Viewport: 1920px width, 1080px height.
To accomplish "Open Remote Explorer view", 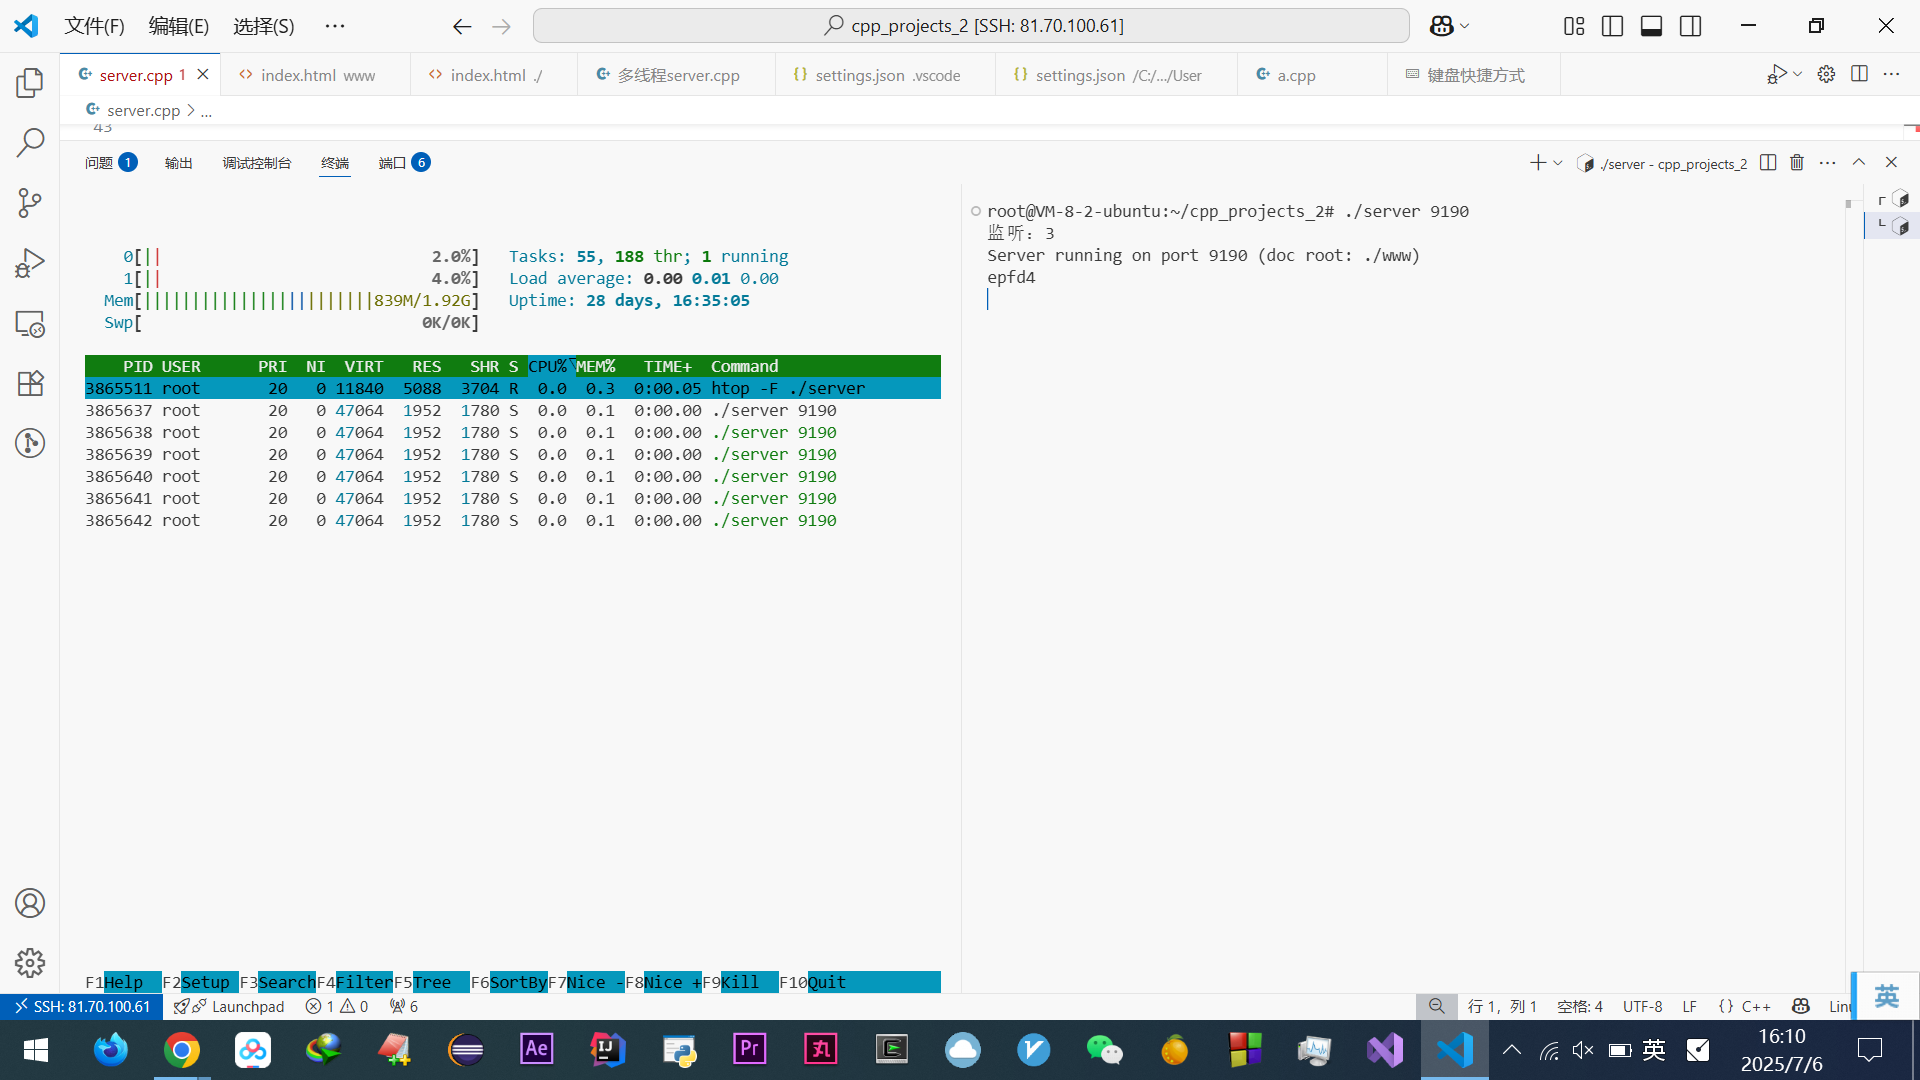I will pyautogui.click(x=30, y=324).
